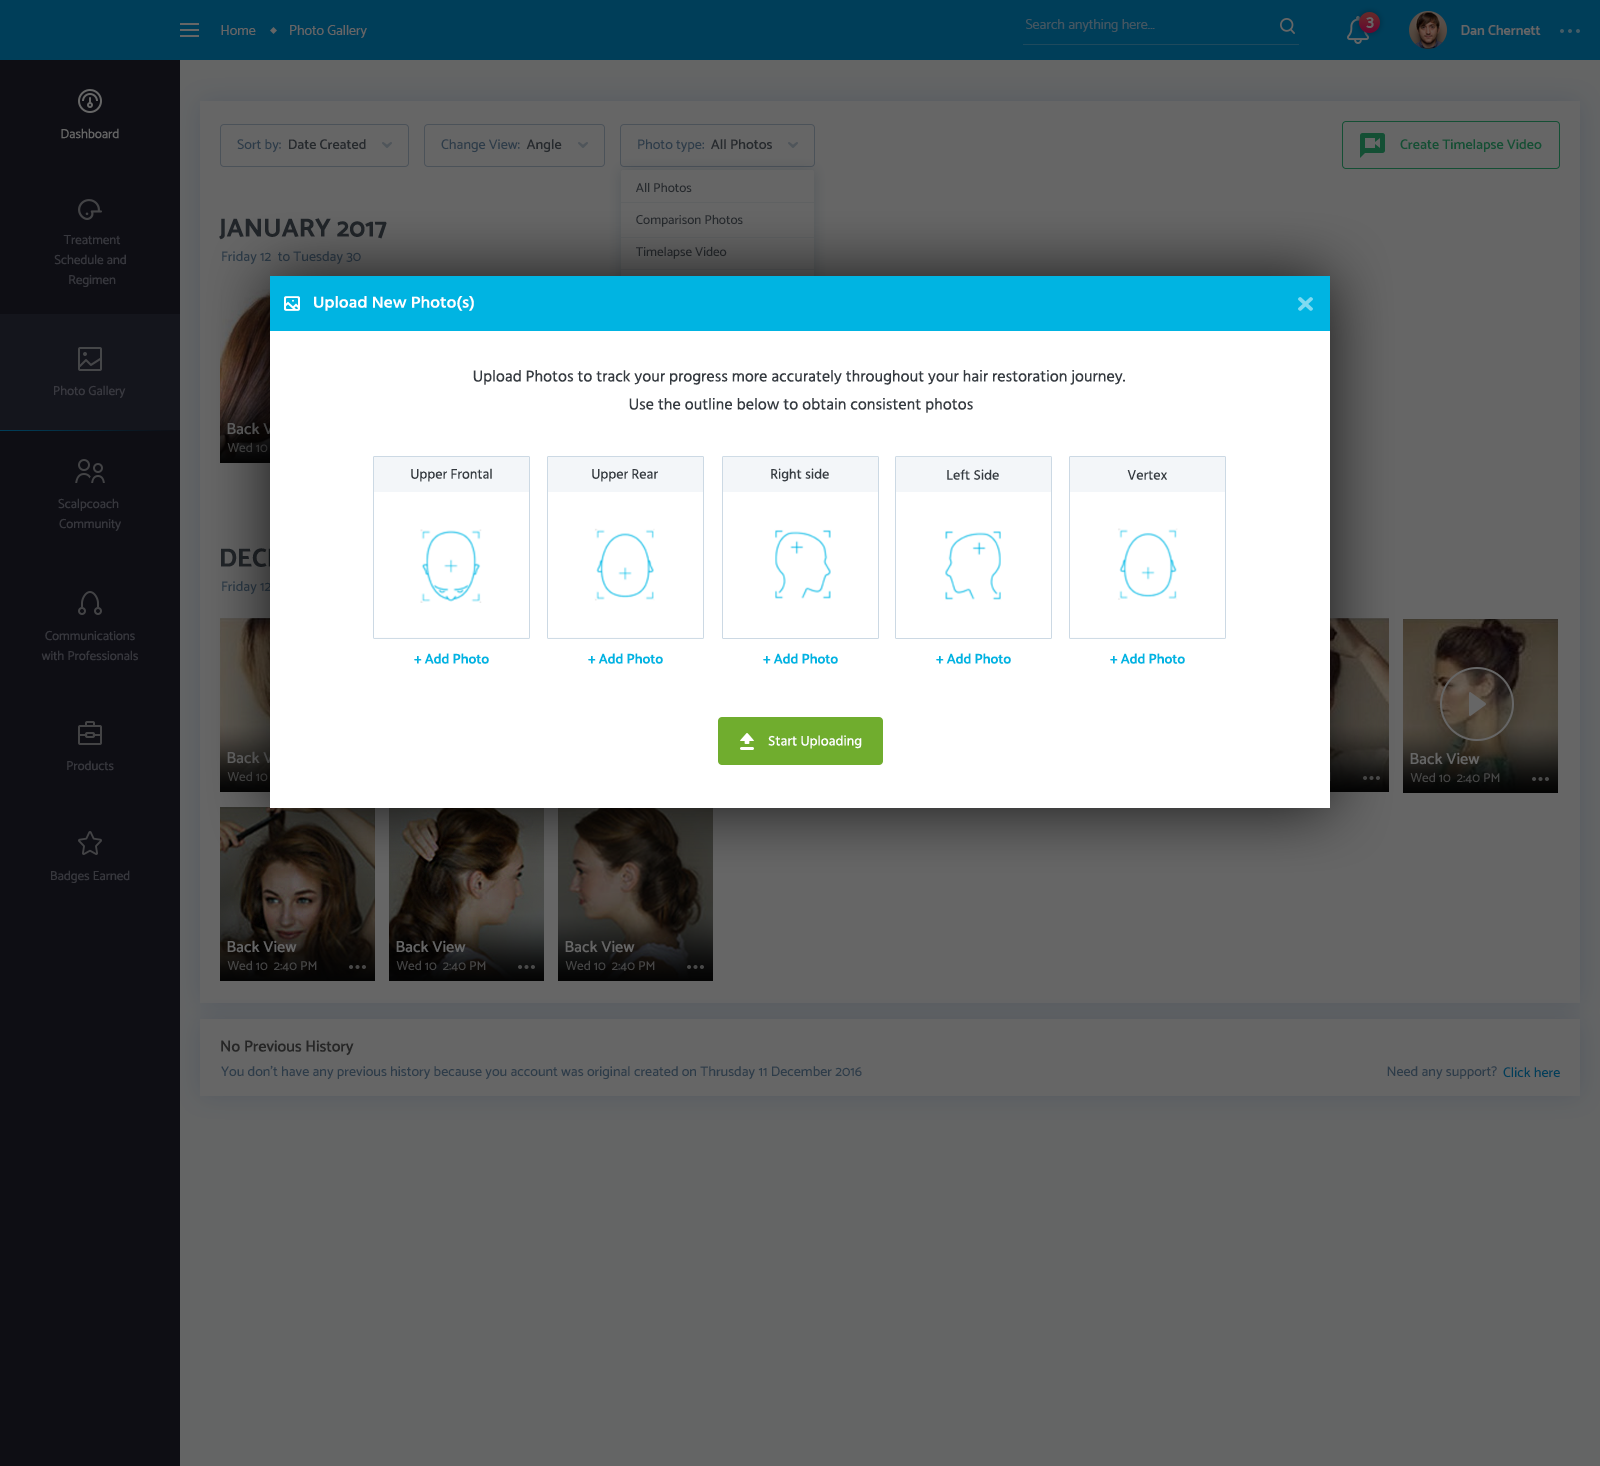Expand the Change View Angle dropdown

514,145
